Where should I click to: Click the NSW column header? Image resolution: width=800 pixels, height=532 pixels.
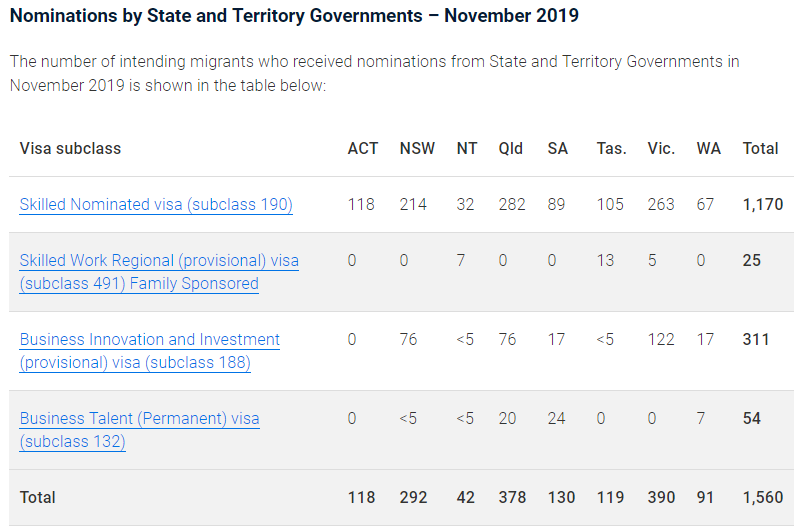[x=417, y=148]
